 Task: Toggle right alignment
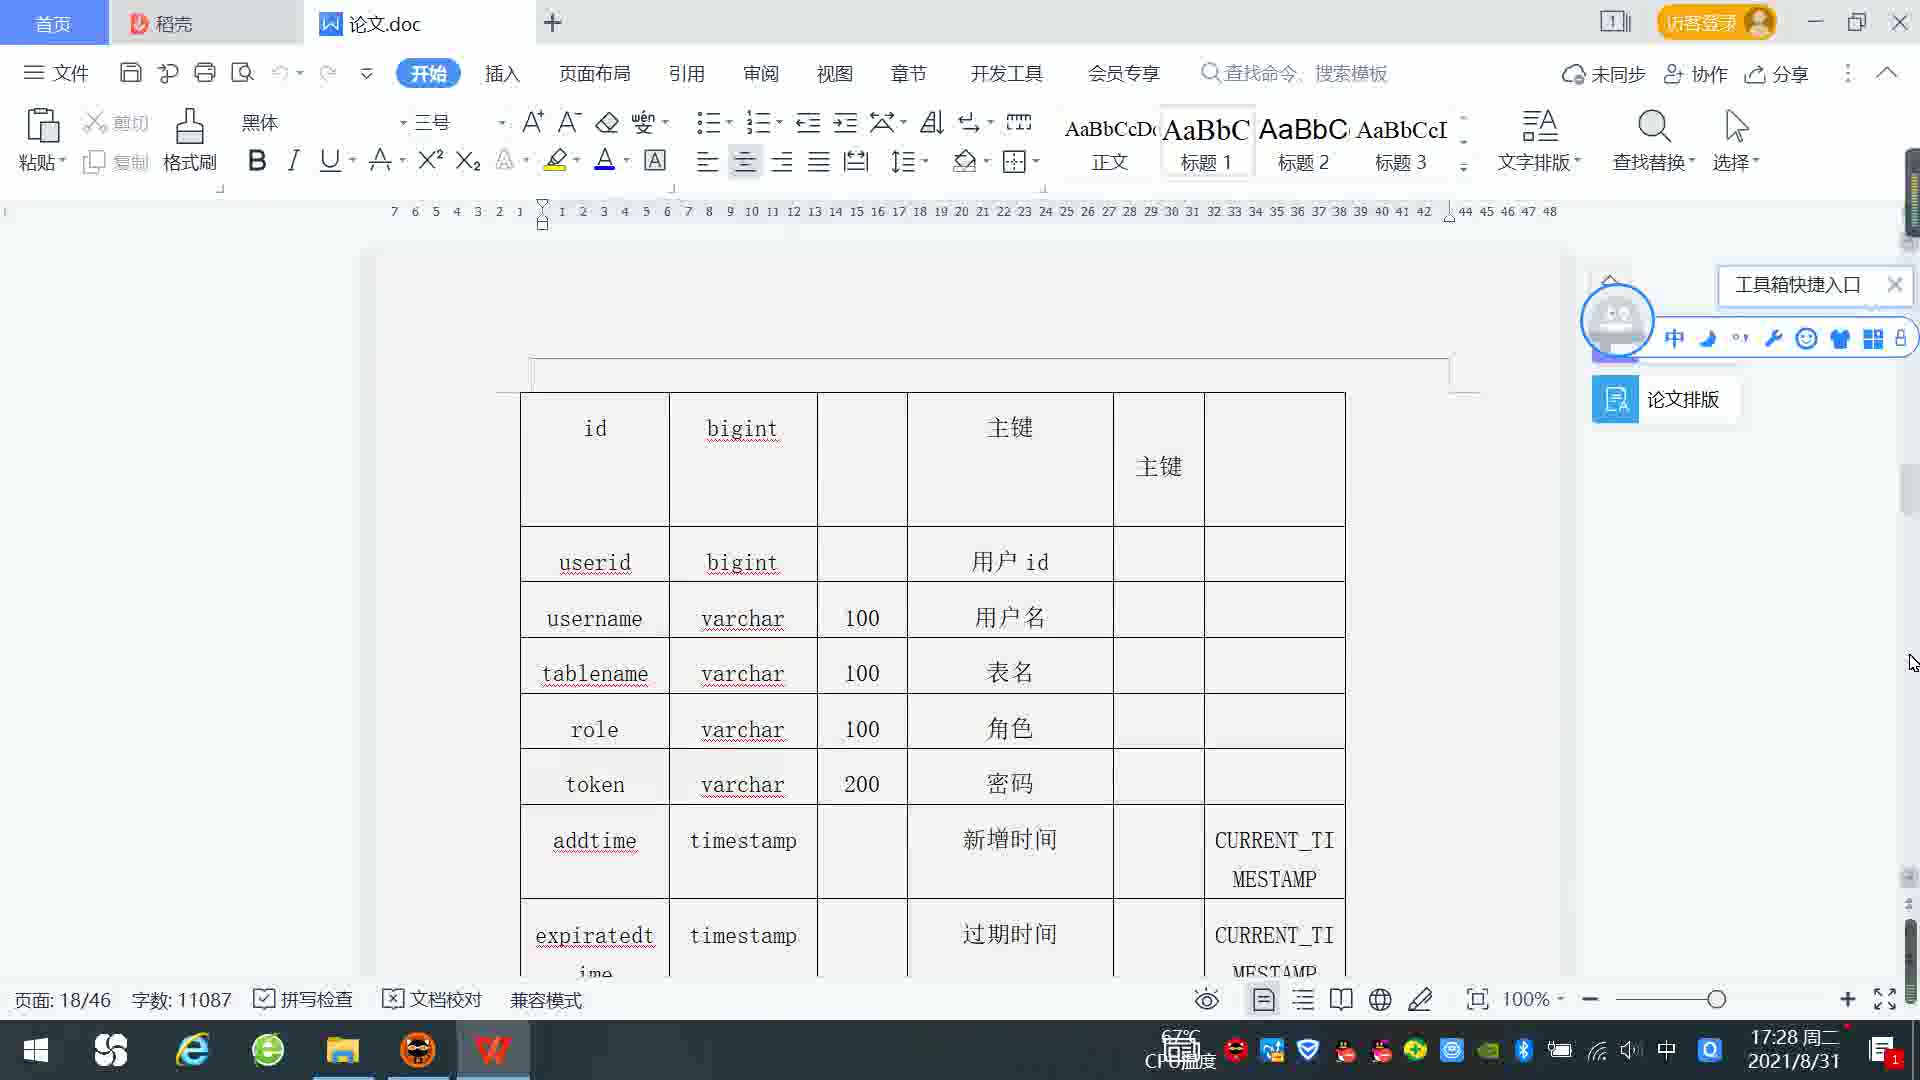click(x=781, y=161)
